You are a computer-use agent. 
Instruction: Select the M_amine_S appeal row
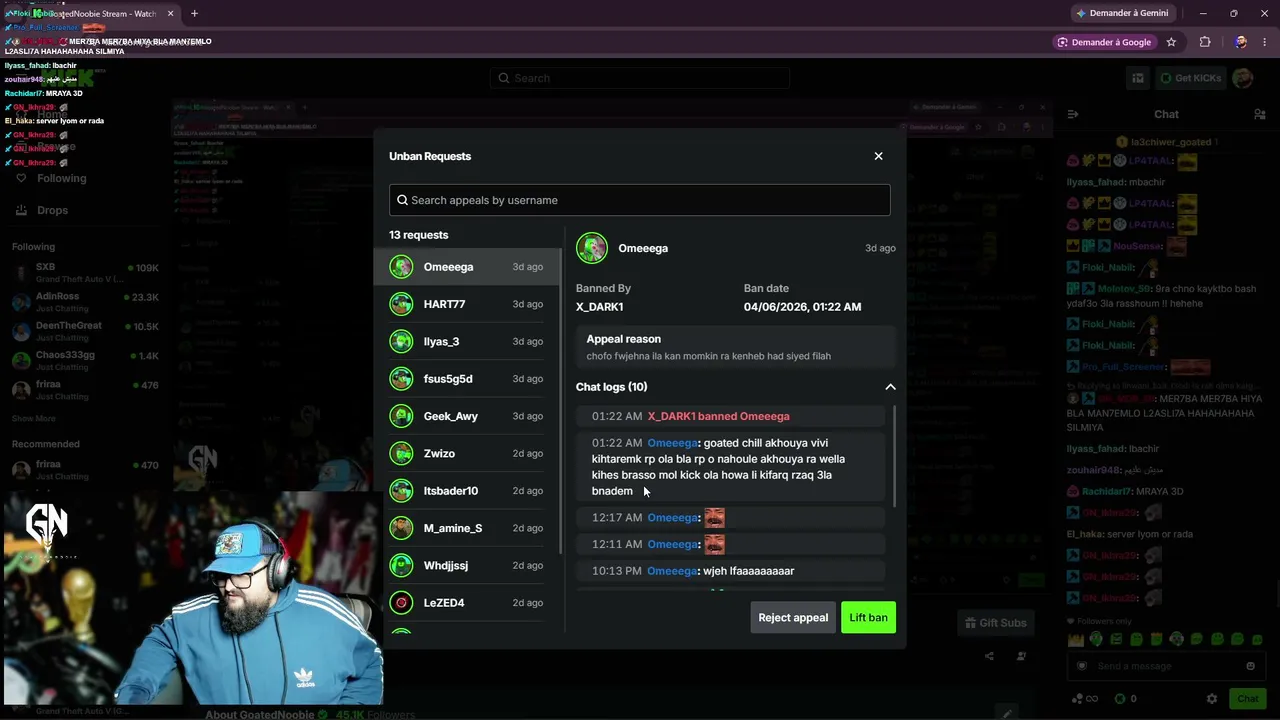[467, 528]
